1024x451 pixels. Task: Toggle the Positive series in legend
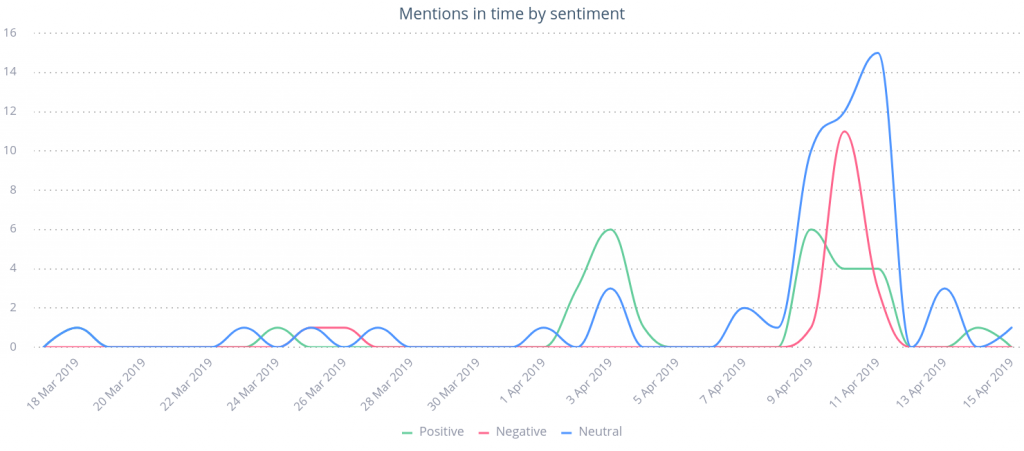pos(441,431)
